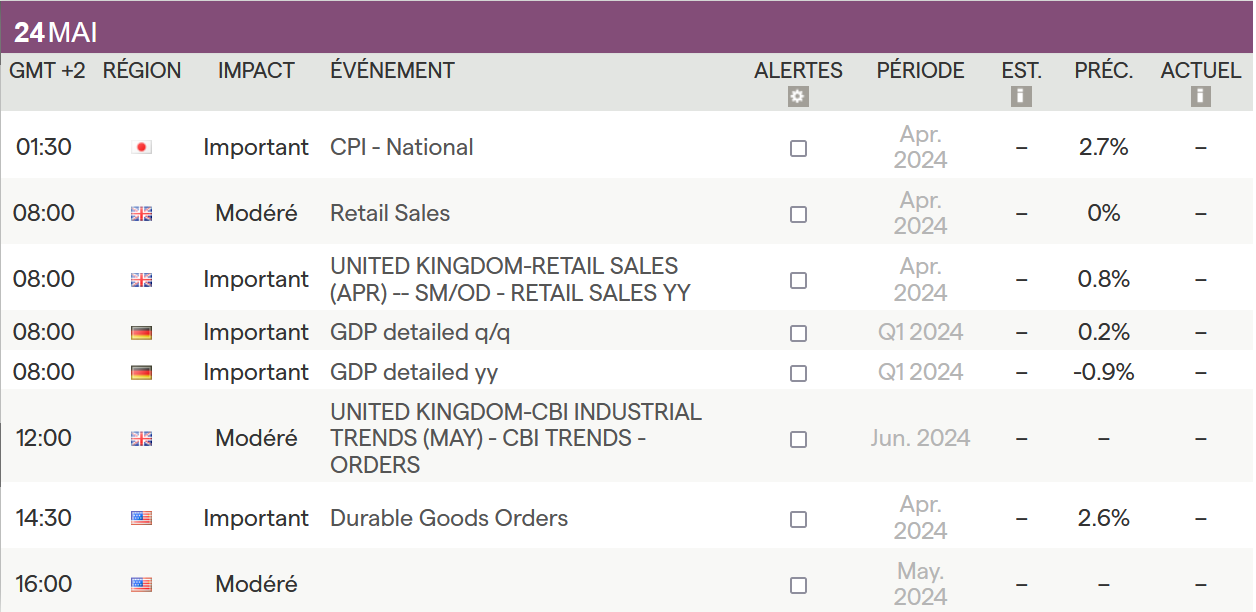This screenshot has width=1256, height=612.
Task: Click the IMPACT column header
Action: pyautogui.click(x=256, y=71)
